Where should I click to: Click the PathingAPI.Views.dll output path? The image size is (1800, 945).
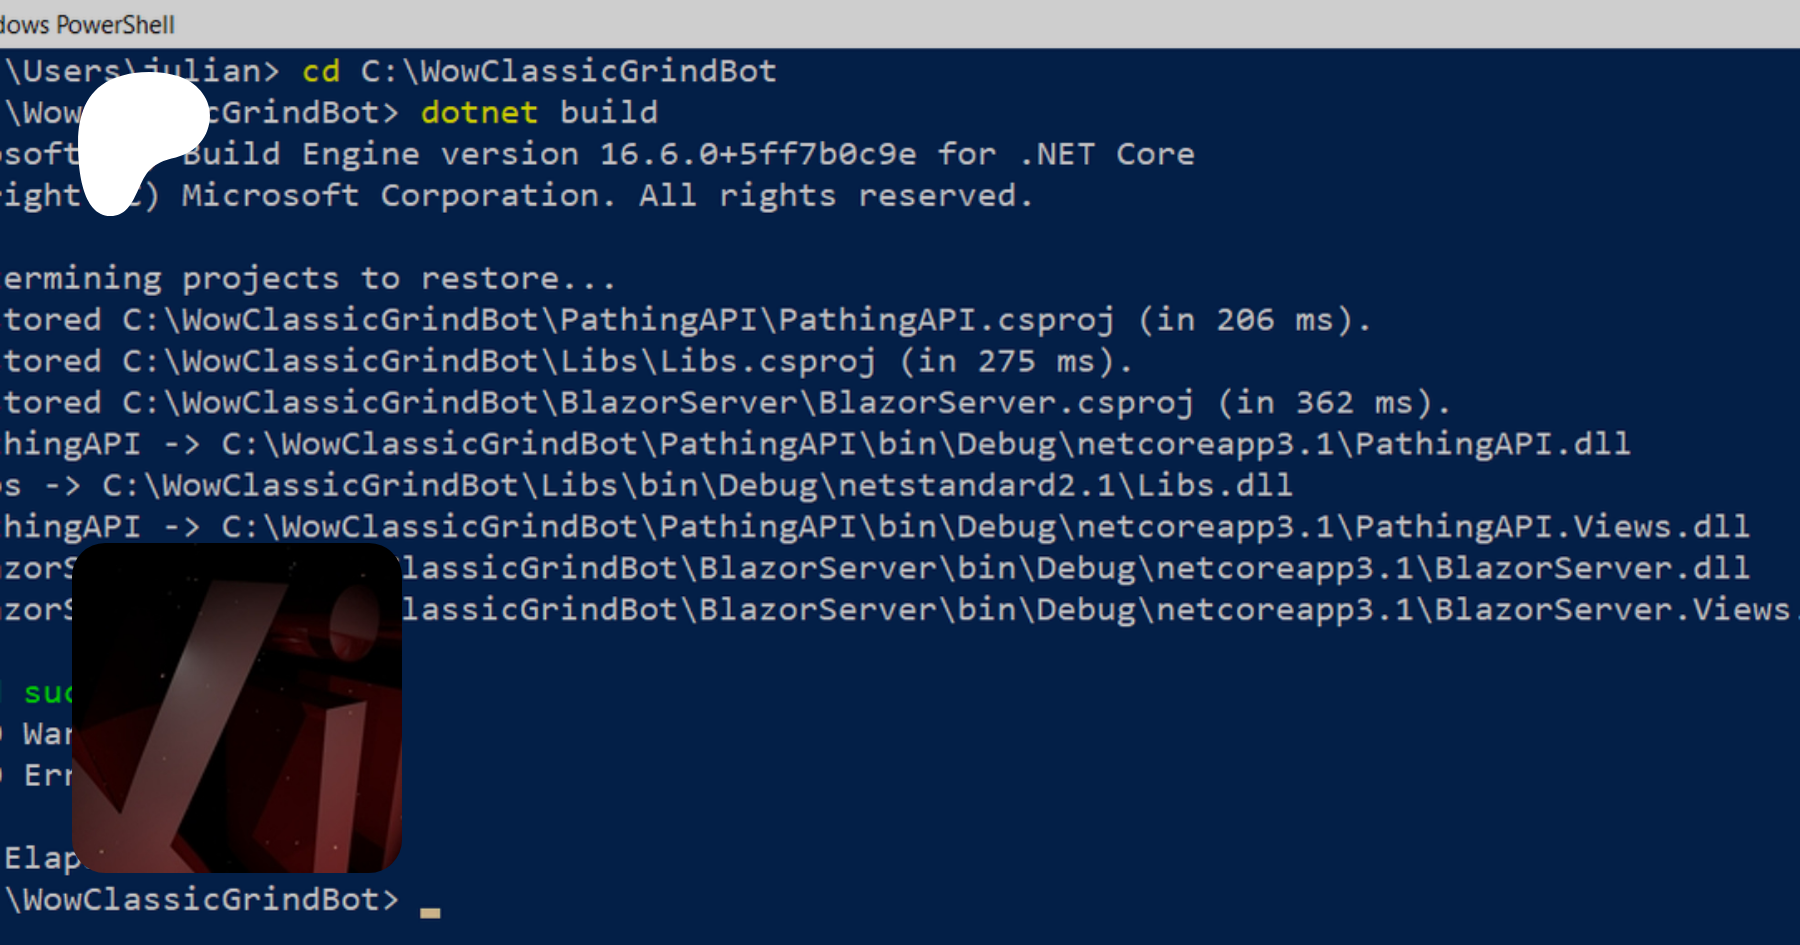(x=985, y=527)
